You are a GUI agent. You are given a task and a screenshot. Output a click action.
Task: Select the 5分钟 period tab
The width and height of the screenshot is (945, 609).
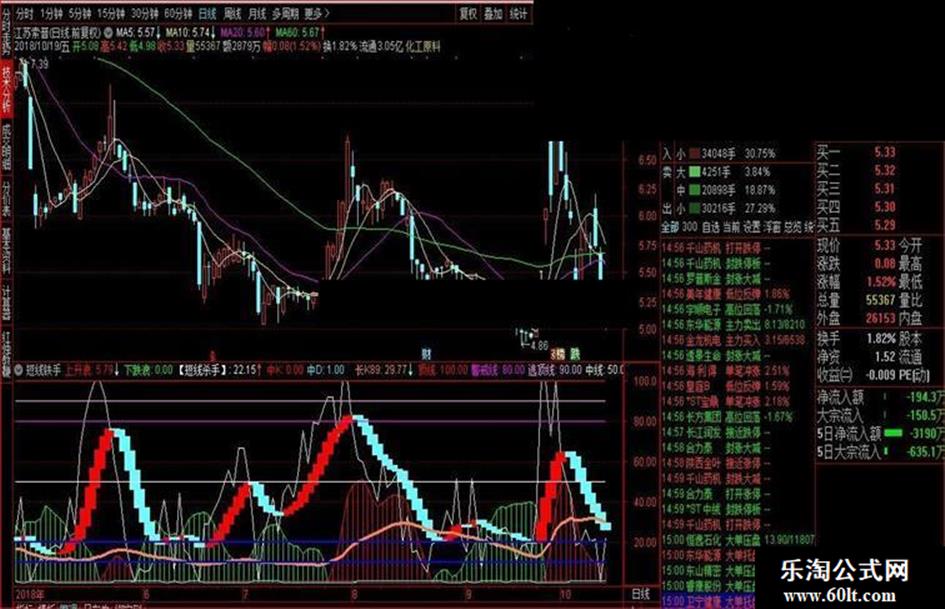80,13
